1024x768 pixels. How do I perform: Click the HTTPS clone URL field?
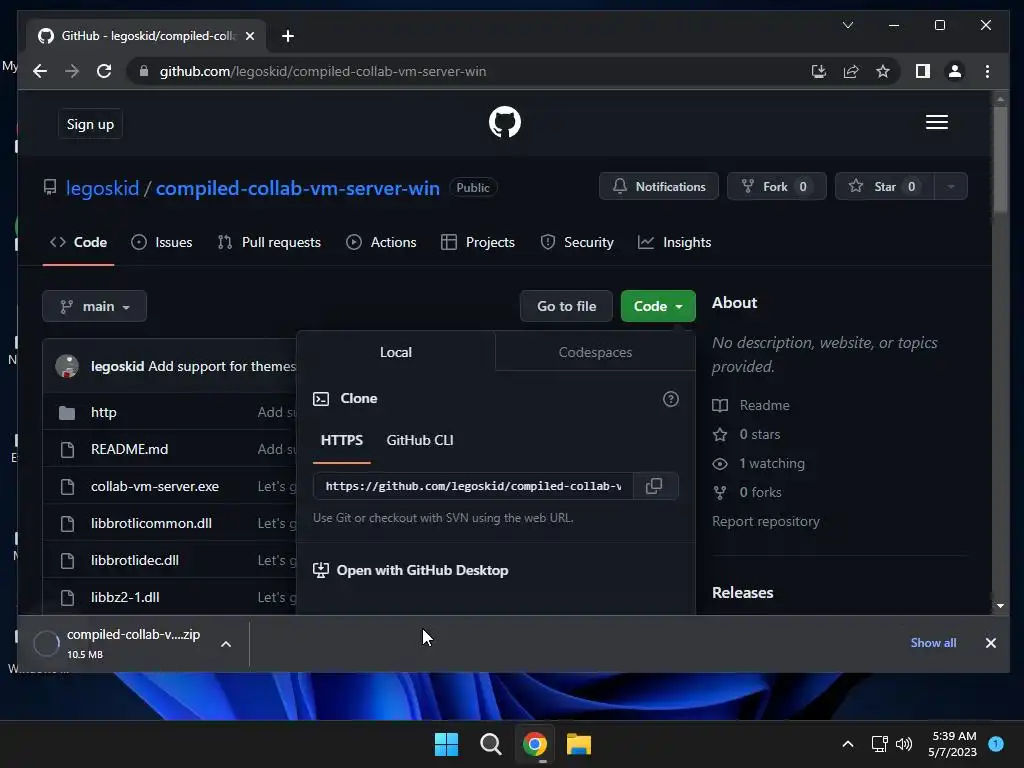473,486
